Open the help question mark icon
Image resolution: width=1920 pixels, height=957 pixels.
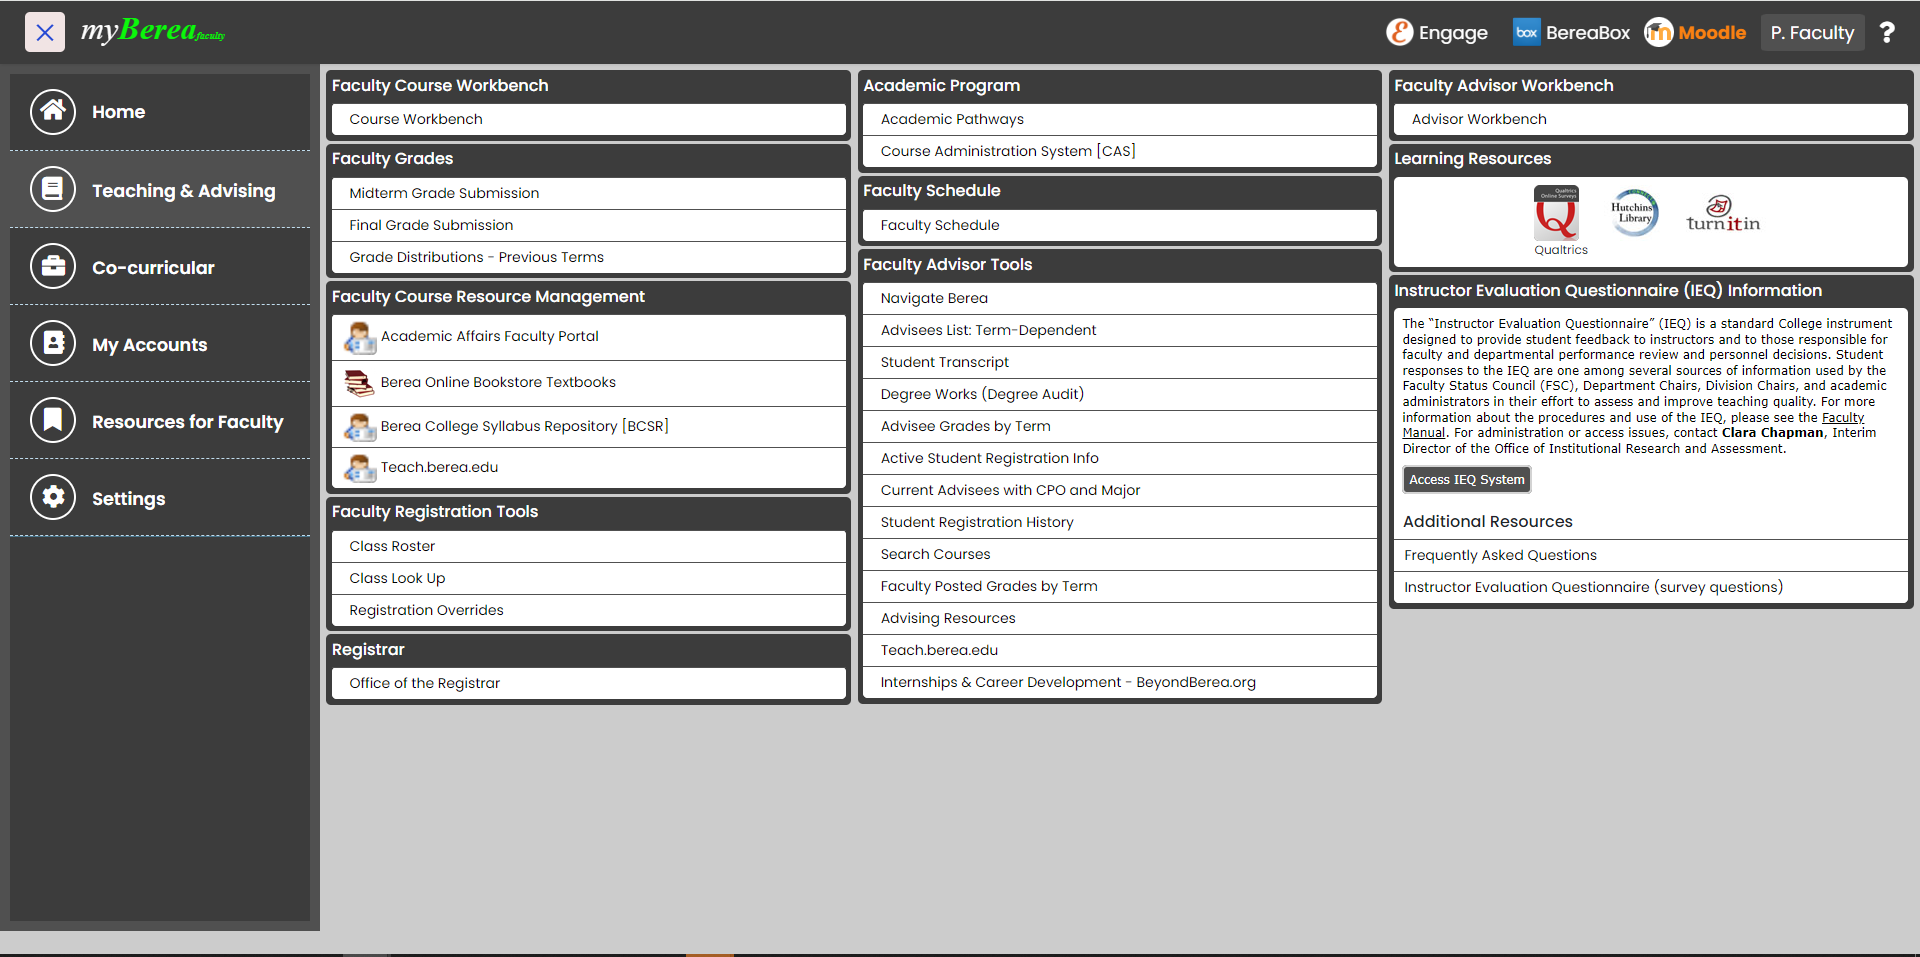(x=1887, y=33)
